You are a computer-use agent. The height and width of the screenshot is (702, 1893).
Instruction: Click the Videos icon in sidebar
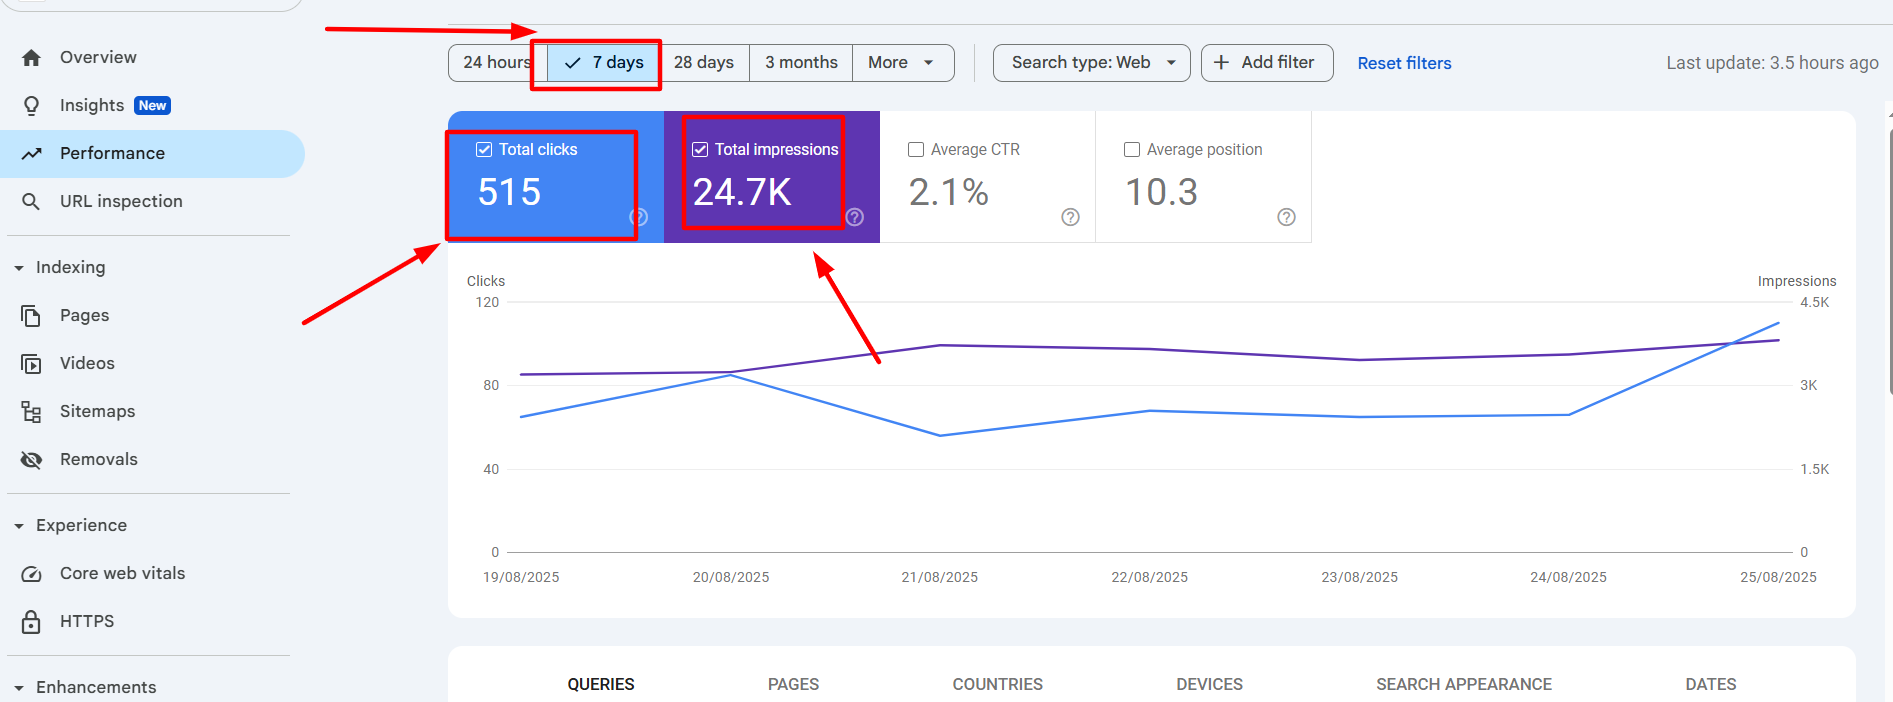31,364
